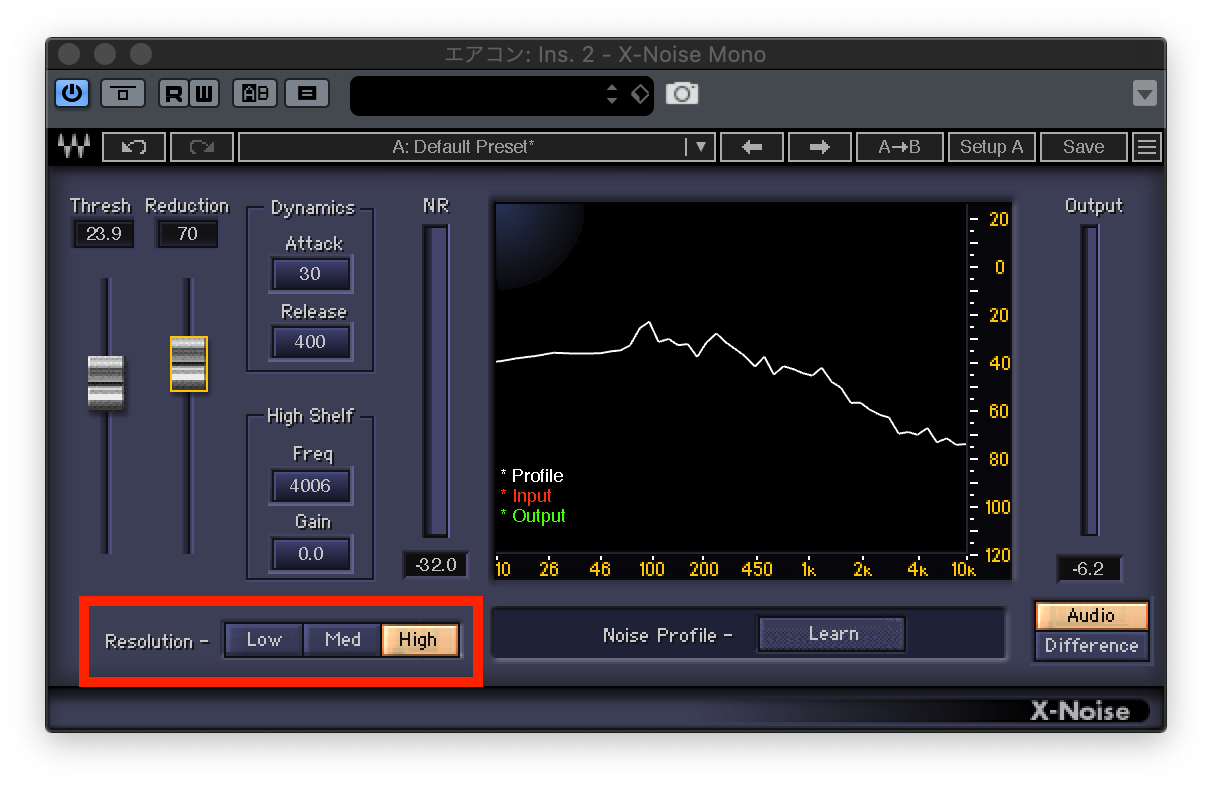Toggle the plugin power icon
1212x786 pixels.
click(x=70, y=93)
